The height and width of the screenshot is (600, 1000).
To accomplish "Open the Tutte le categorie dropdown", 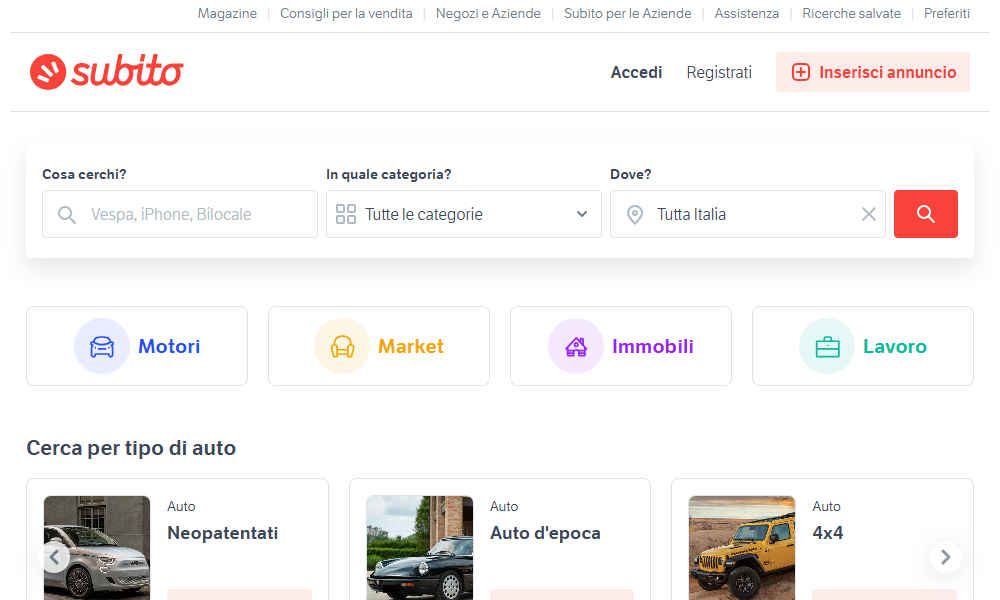I will 463,213.
